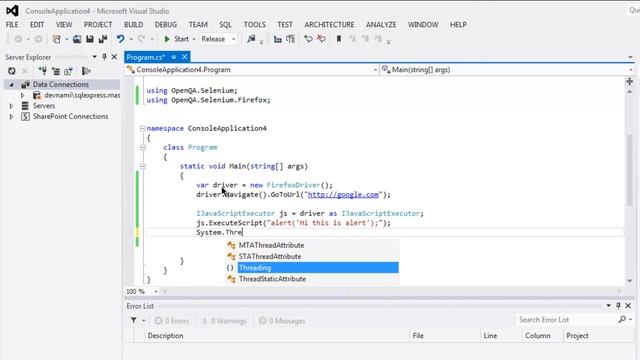
Task: Toggle a bookmark with the bookmark icon
Action: pos(339,39)
